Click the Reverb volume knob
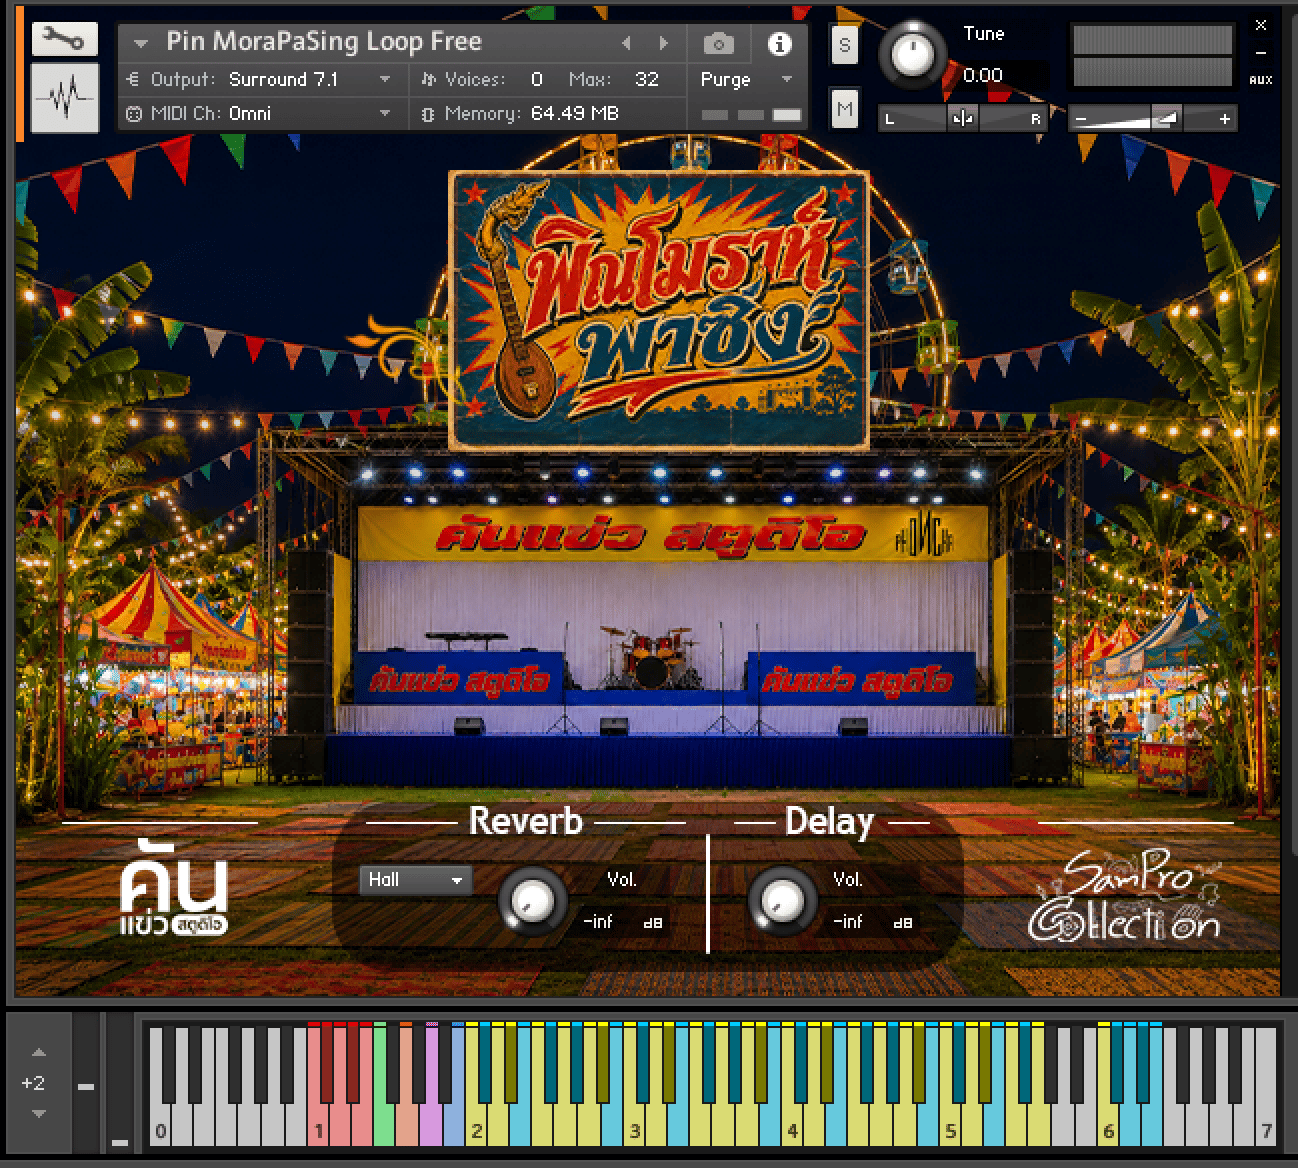This screenshot has height=1168, width=1298. coord(531,900)
